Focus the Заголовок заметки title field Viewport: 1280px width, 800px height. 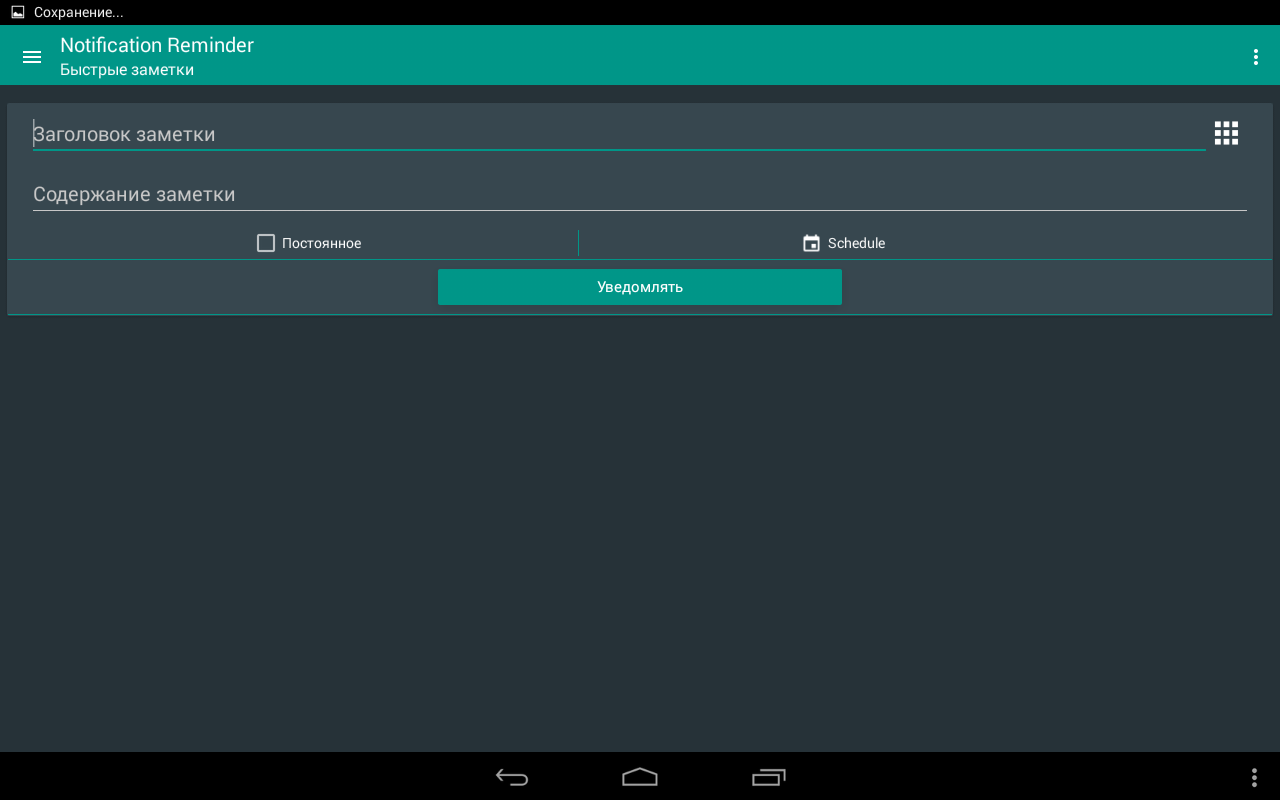point(619,134)
